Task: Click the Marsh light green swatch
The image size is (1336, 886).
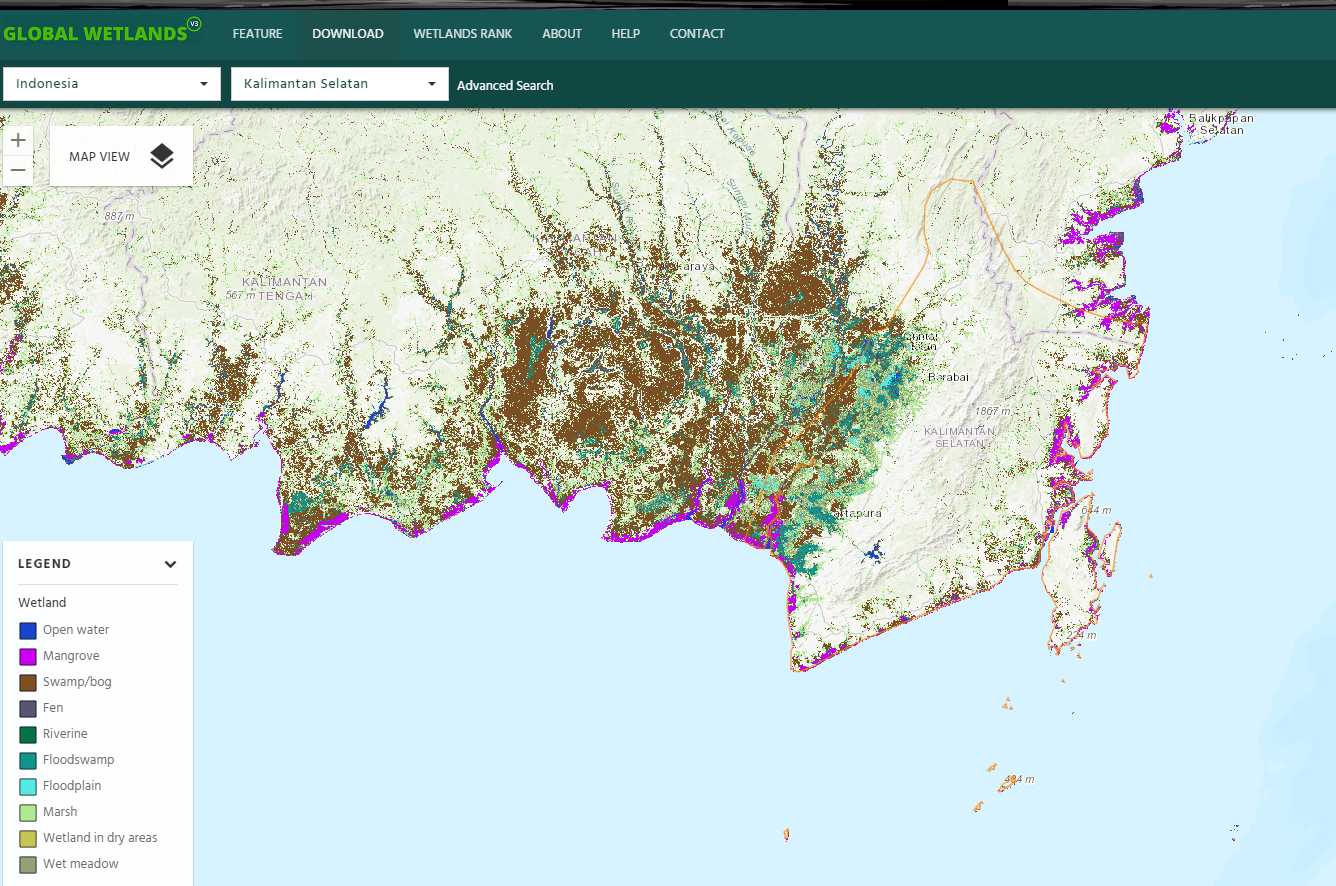Action: [28, 812]
